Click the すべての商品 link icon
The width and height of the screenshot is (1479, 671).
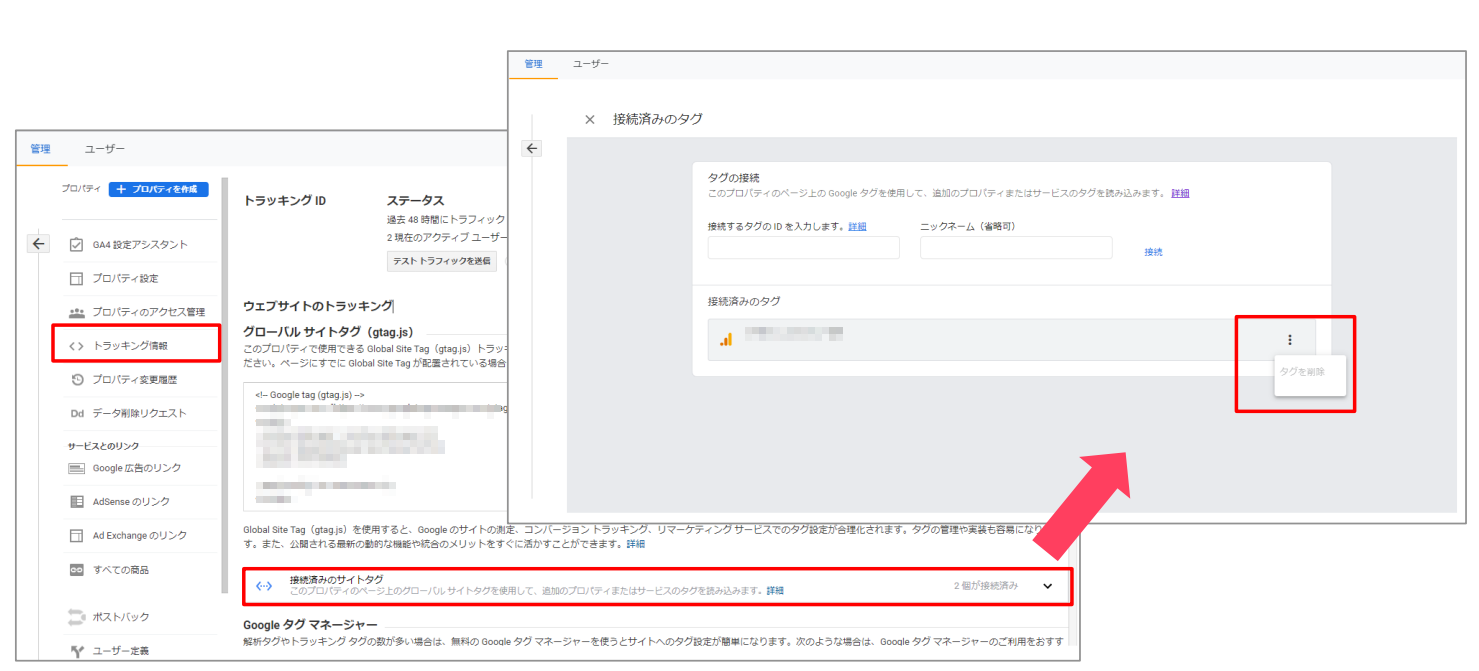click(76, 570)
